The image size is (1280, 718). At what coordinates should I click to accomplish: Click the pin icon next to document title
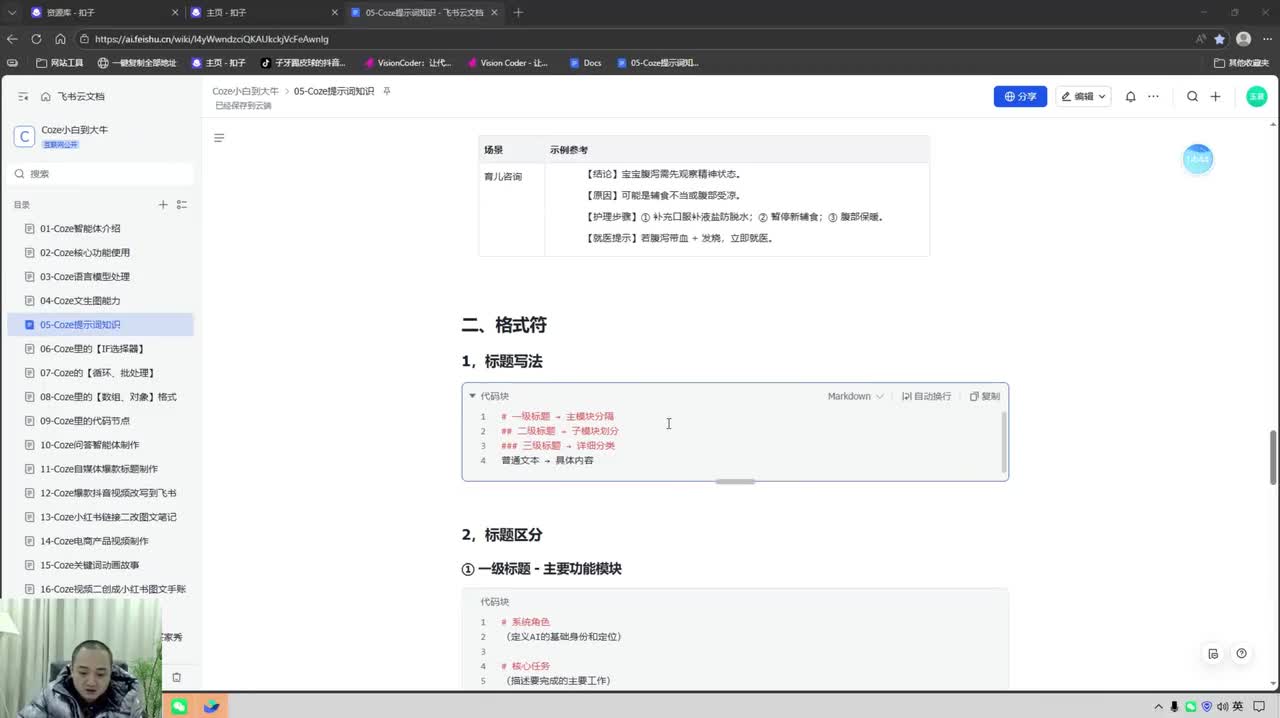[x=387, y=91]
